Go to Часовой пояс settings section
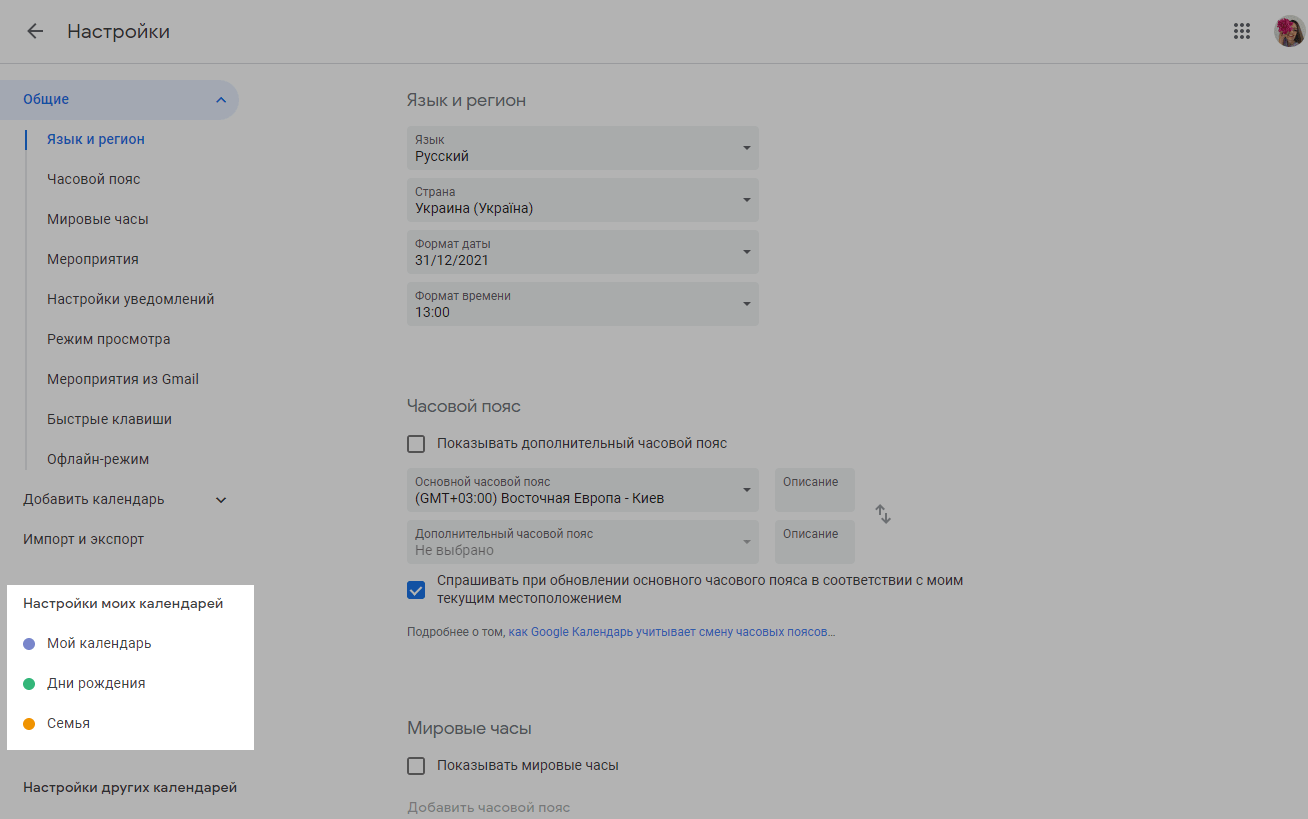 tap(94, 180)
